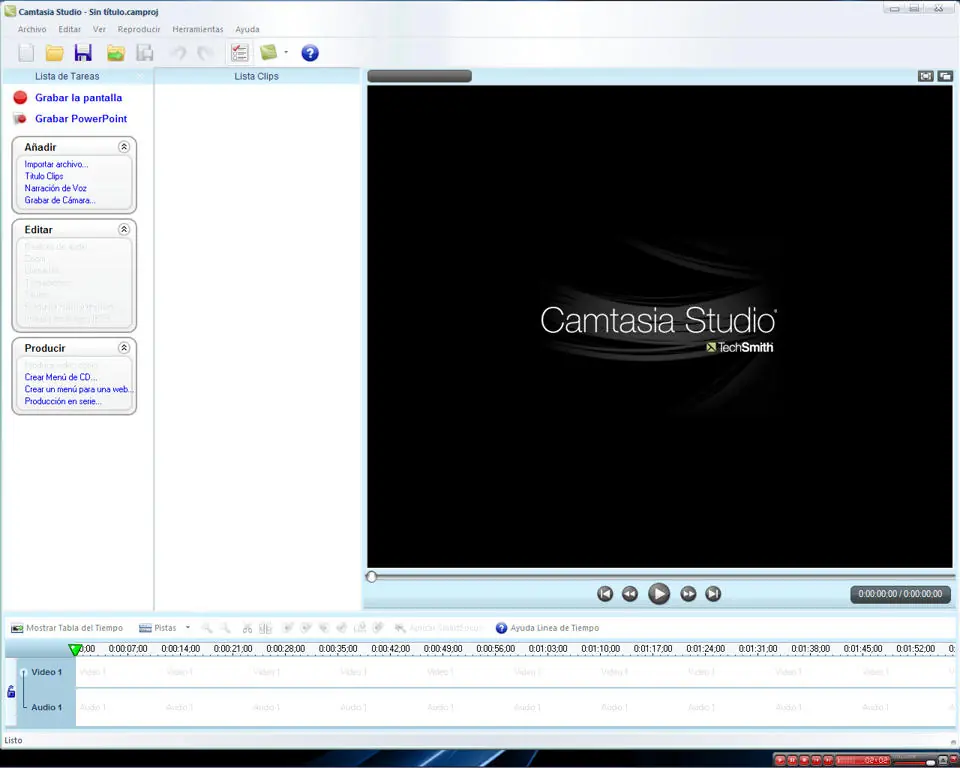Toggle the track lock padlock icon
The height and width of the screenshot is (768, 960).
point(11,691)
